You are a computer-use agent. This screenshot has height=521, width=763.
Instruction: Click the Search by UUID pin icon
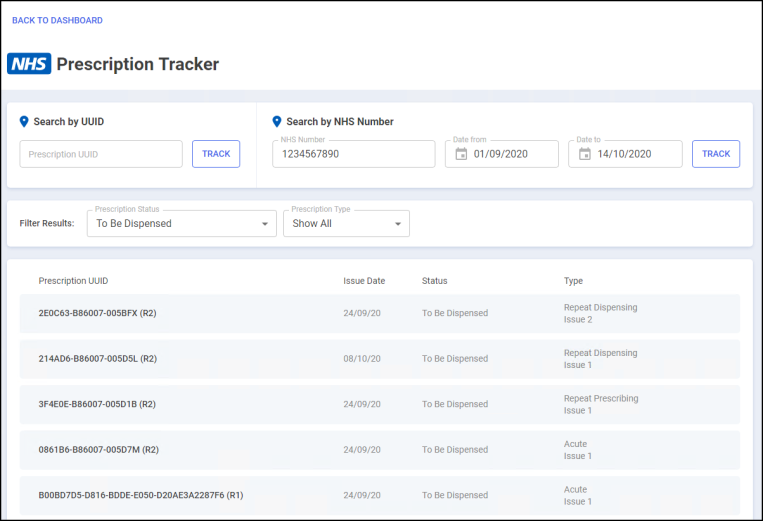pyautogui.click(x=25, y=121)
